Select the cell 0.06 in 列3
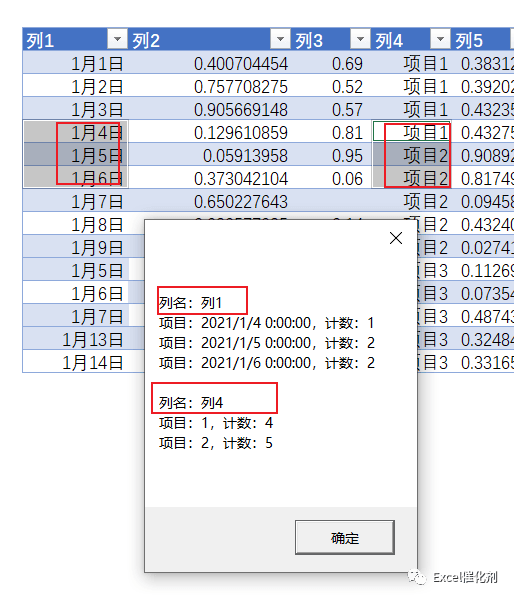Screen dimensions: 514x600 tap(331, 177)
